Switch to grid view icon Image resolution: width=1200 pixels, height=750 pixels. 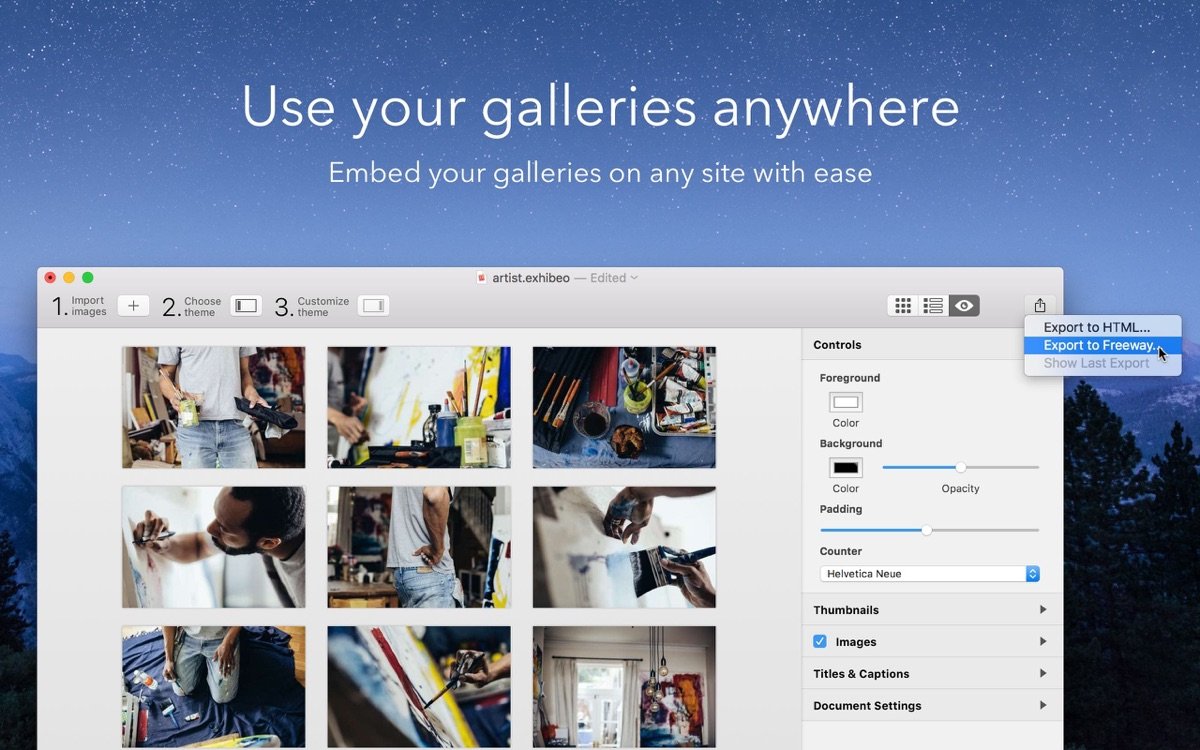click(x=903, y=306)
